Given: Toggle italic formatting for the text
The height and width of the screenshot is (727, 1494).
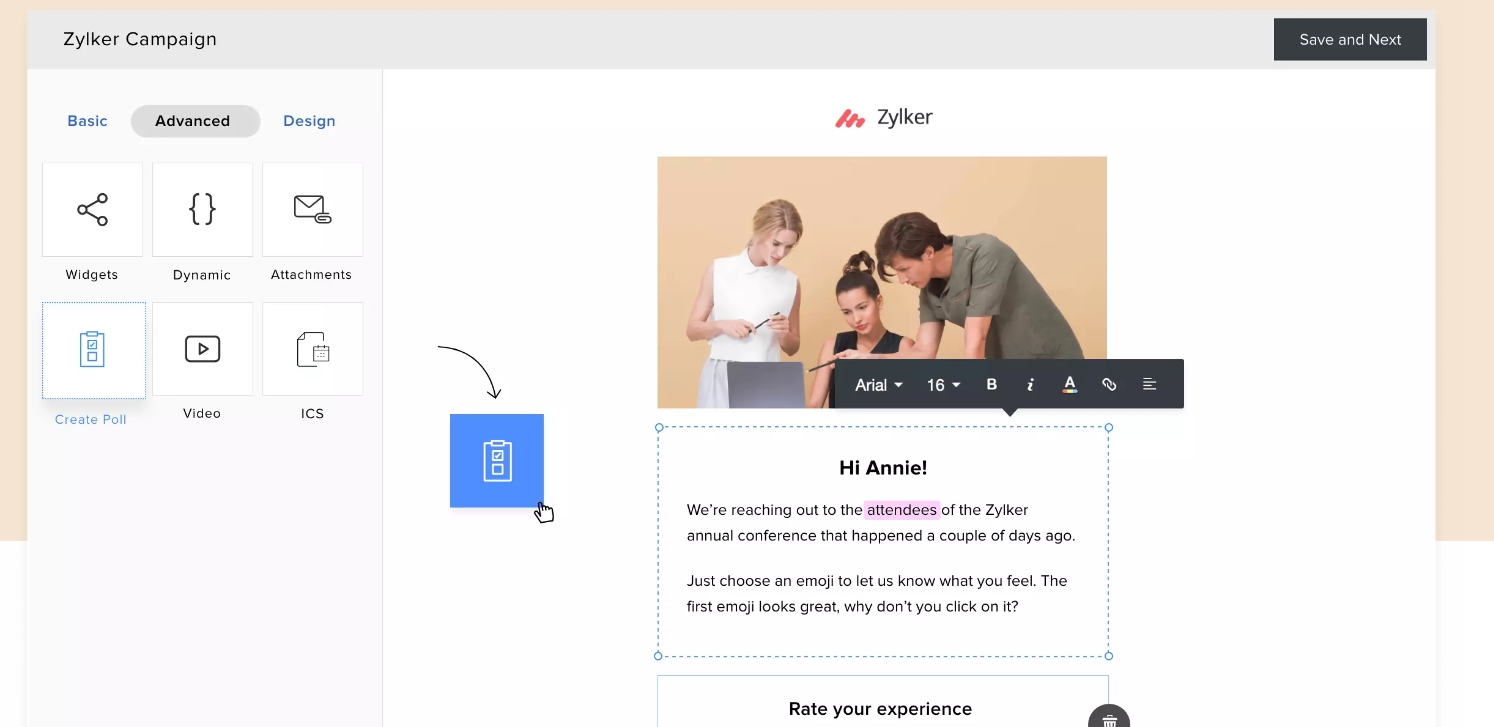Looking at the screenshot, I should point(1030,384).
